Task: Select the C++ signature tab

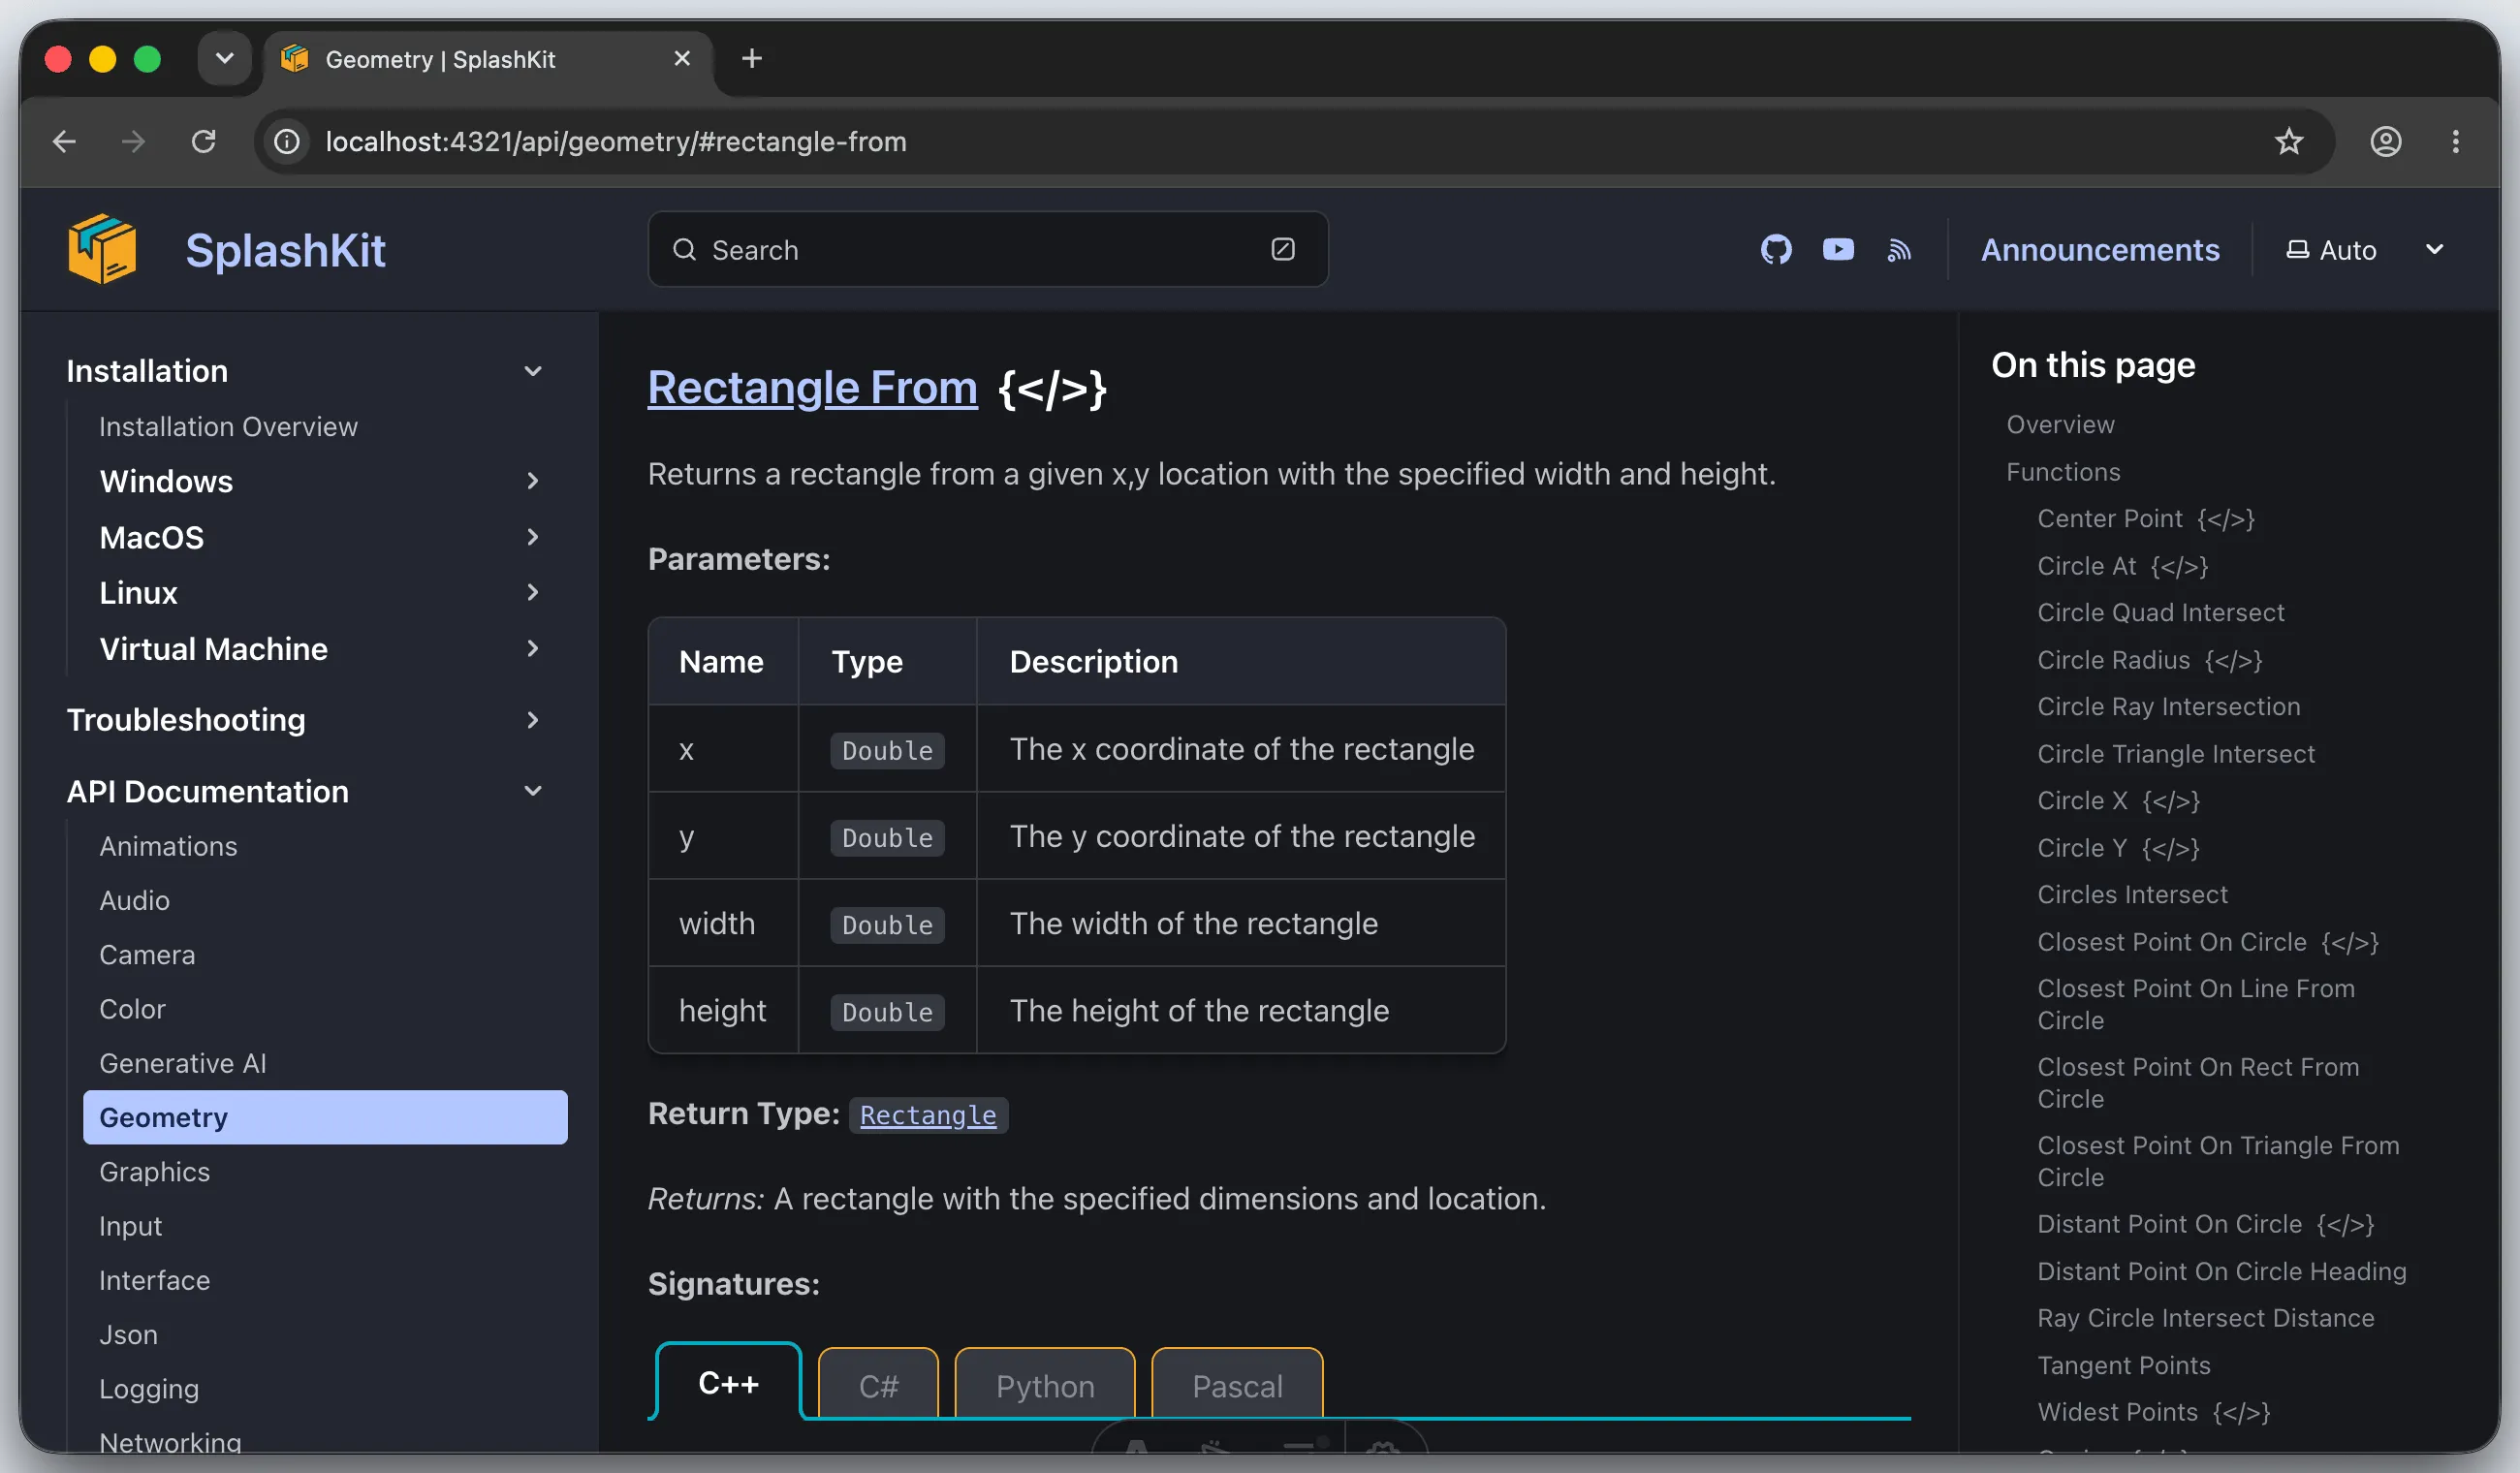Action: [x=728, y=1383]
